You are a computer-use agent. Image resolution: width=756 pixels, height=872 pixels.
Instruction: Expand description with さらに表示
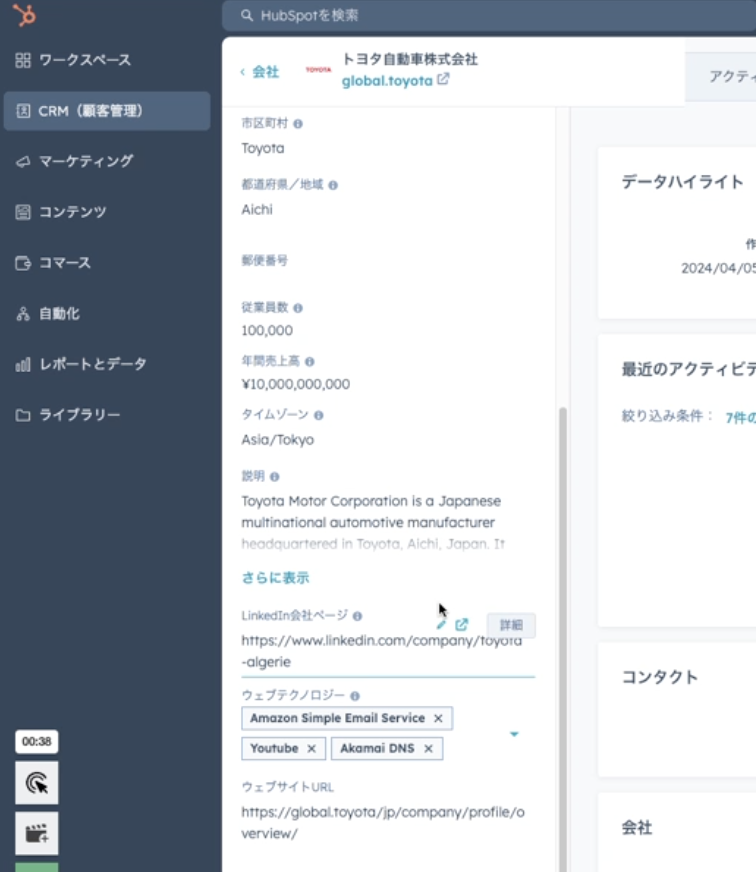coord(275,578)
